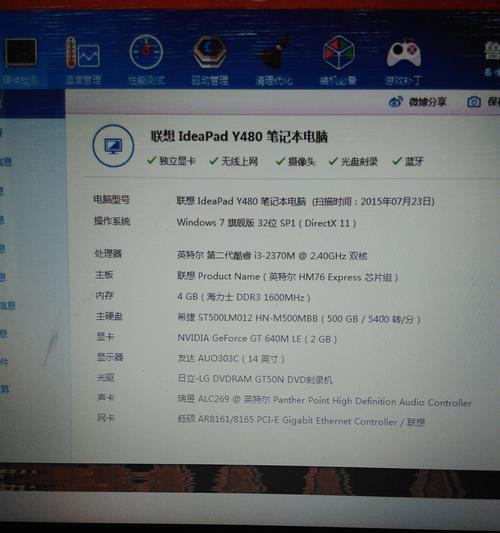Click the 处理器 row label

(x=108, y=254)
